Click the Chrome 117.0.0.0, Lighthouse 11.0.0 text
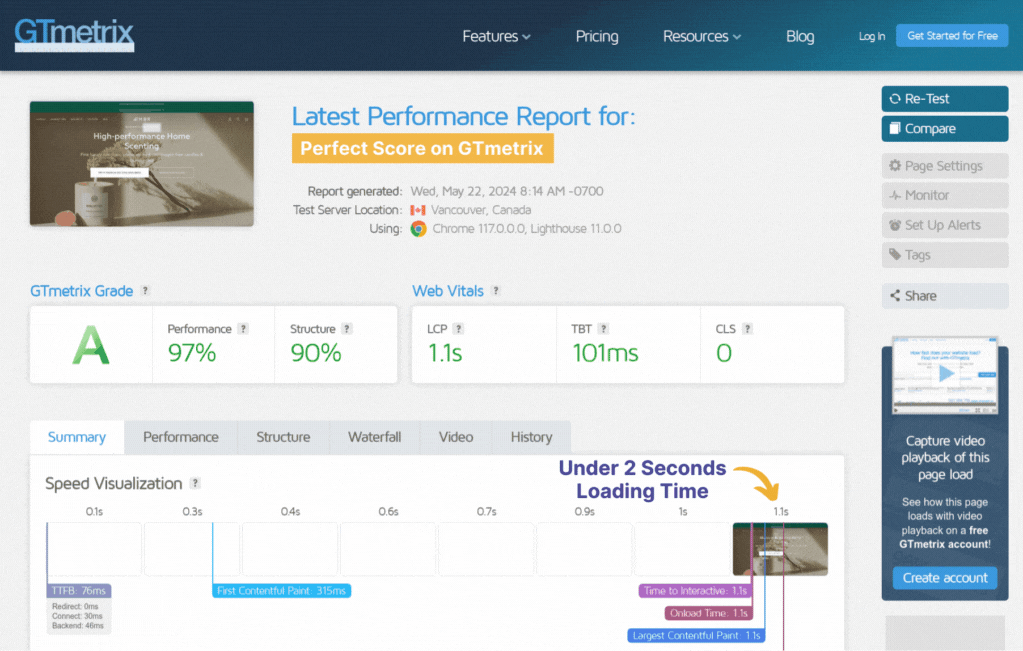Viewport: 1023px width, 651px height. (527, 229)
